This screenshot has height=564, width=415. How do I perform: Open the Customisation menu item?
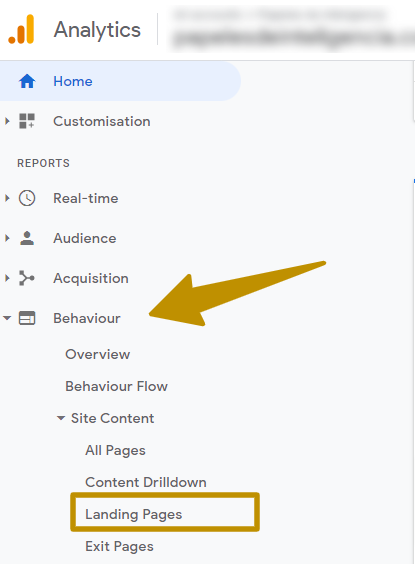(102, 121)
